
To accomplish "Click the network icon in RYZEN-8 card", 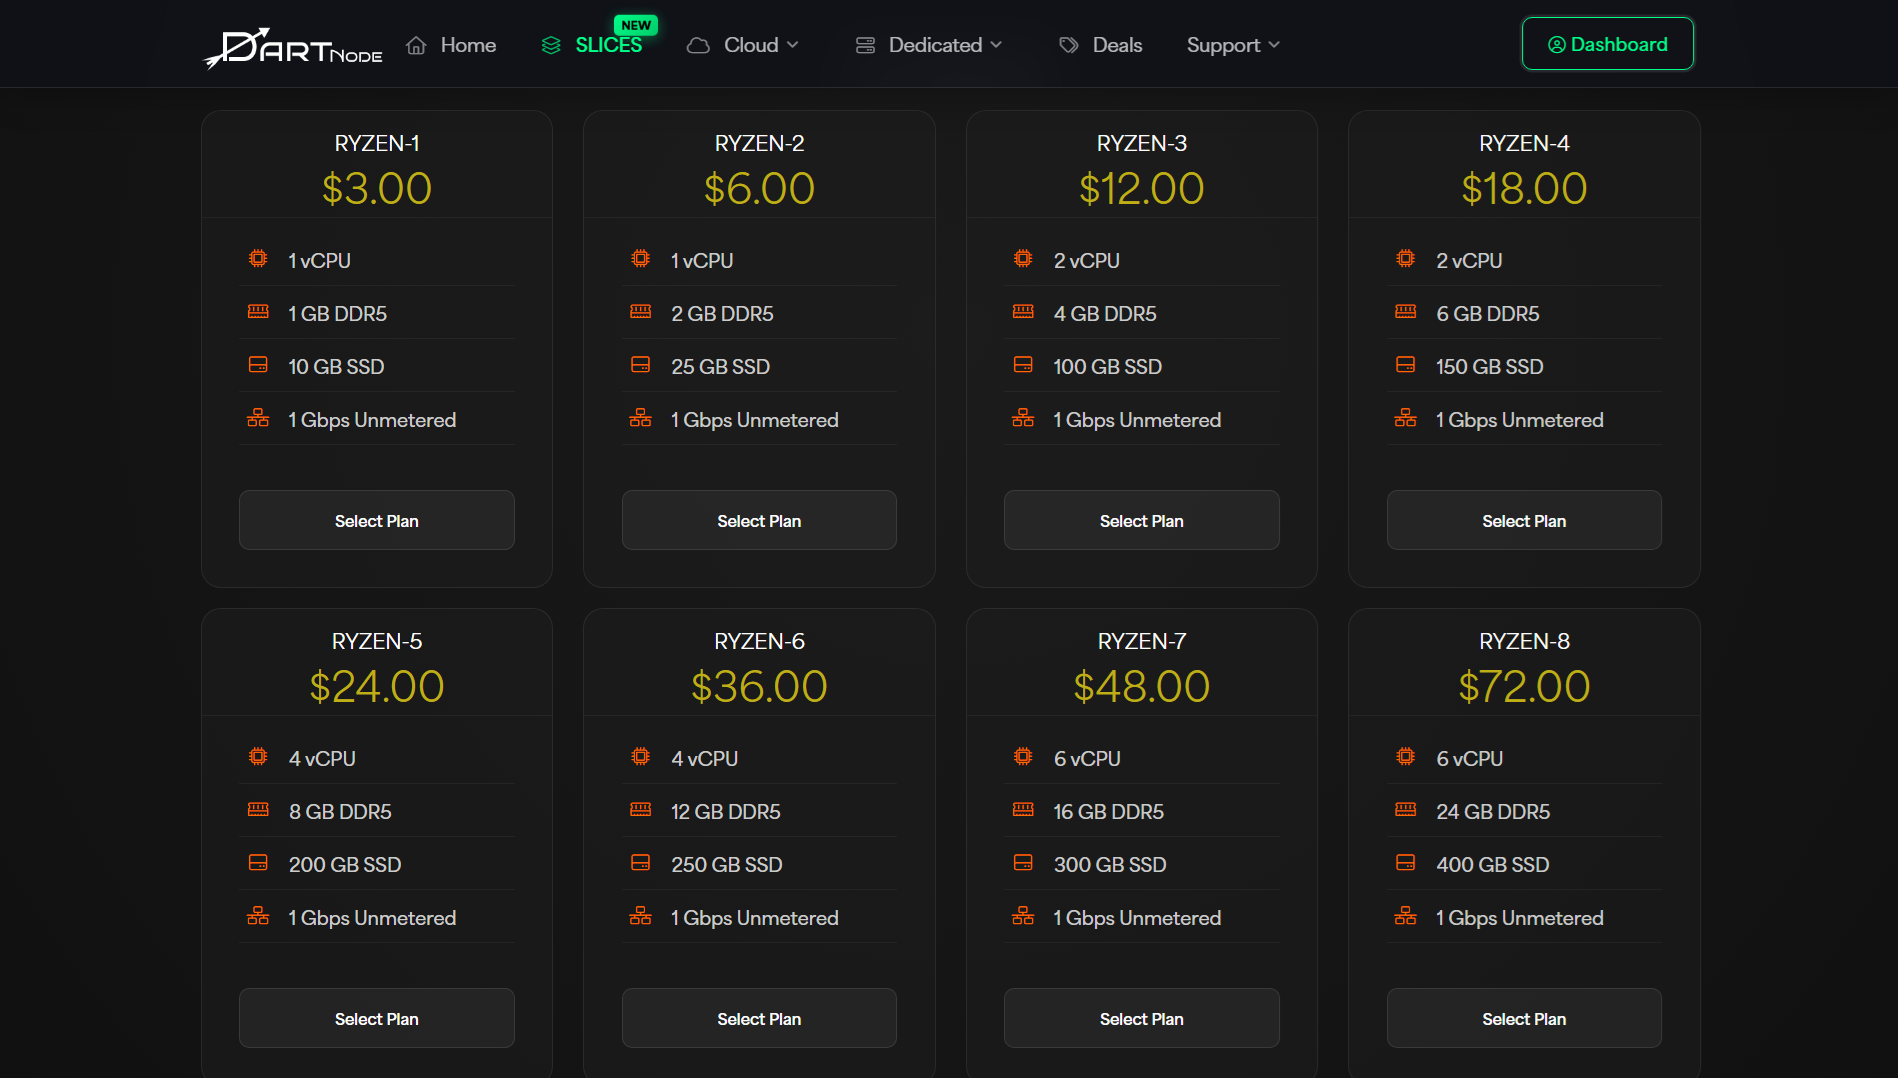I will tap(1406, 916).
